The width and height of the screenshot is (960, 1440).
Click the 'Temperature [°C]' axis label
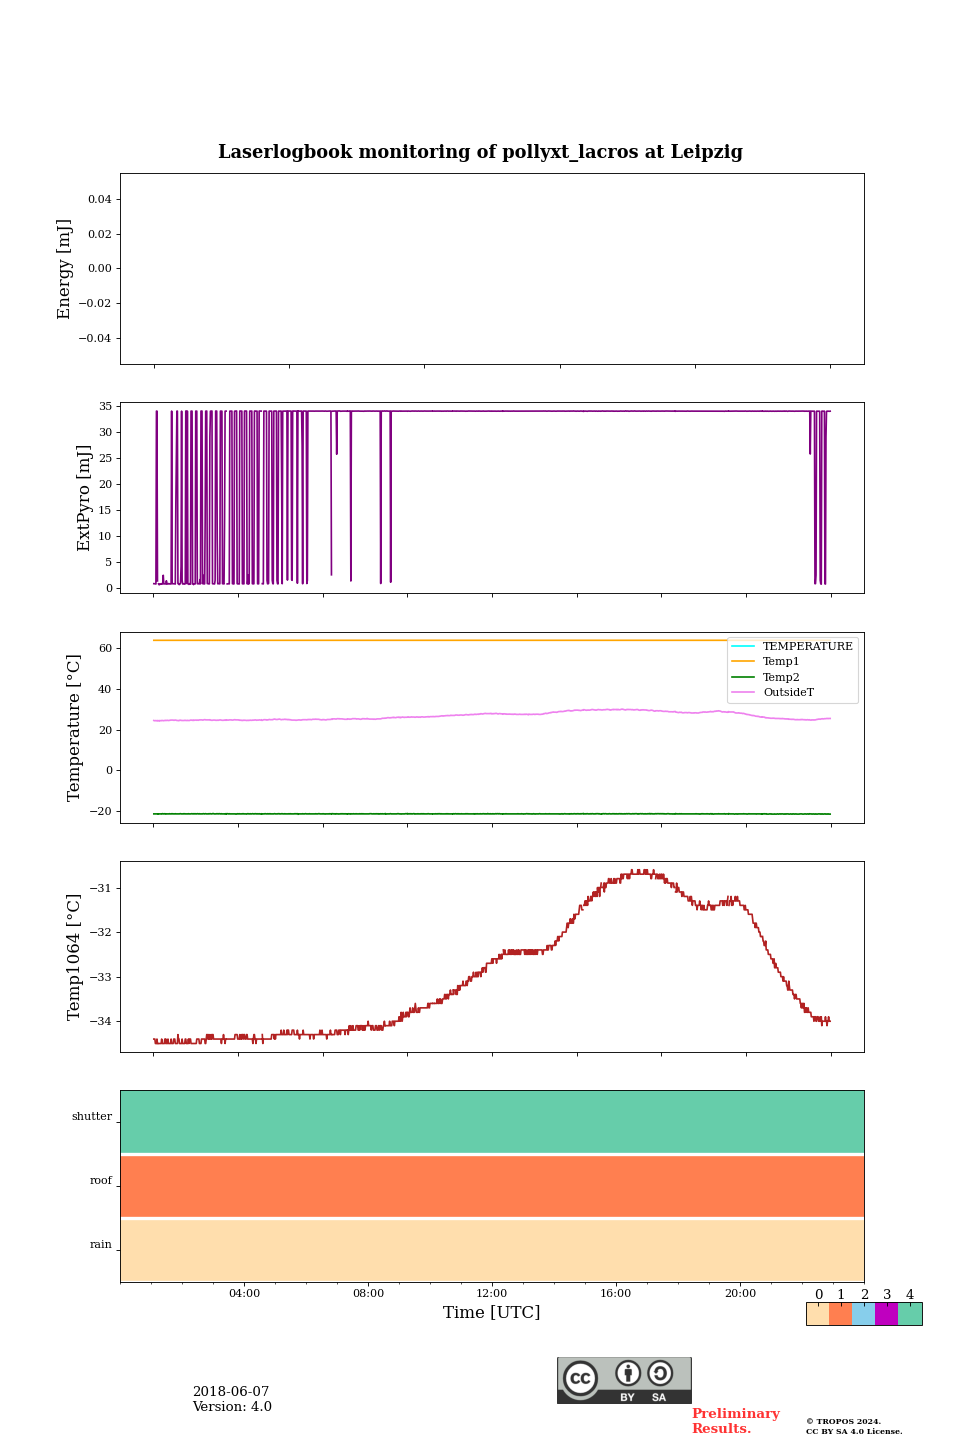click(74, 727)
